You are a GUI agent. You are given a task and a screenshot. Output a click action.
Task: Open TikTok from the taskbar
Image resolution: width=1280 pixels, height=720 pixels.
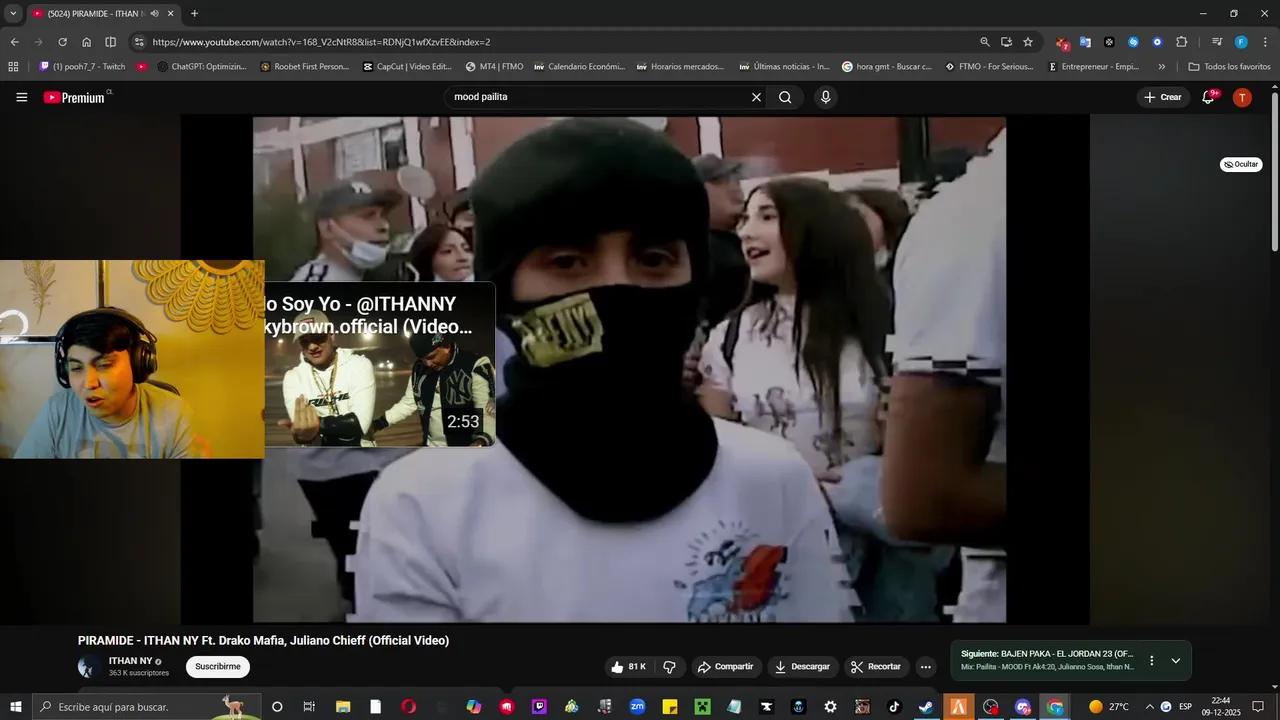(x=894, y=706)
